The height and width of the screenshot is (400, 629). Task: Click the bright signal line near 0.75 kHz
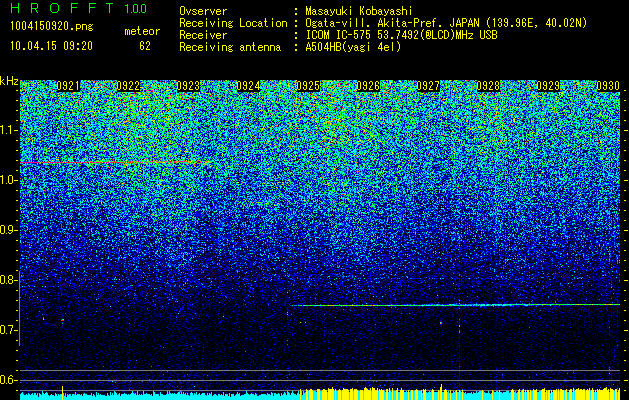456,305
